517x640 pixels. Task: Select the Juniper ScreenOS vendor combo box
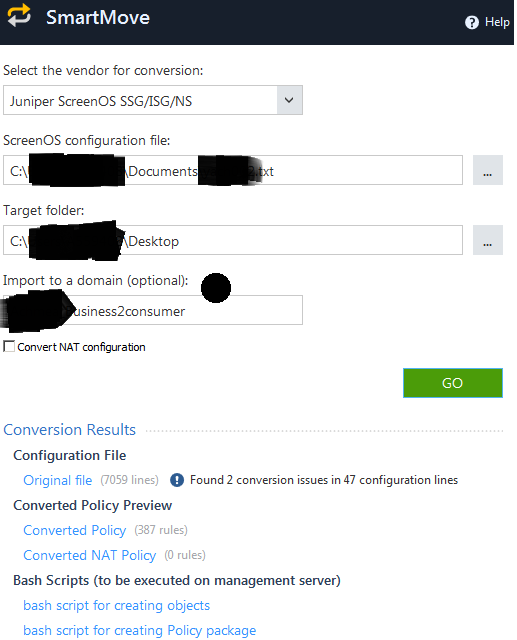(153, 100)
